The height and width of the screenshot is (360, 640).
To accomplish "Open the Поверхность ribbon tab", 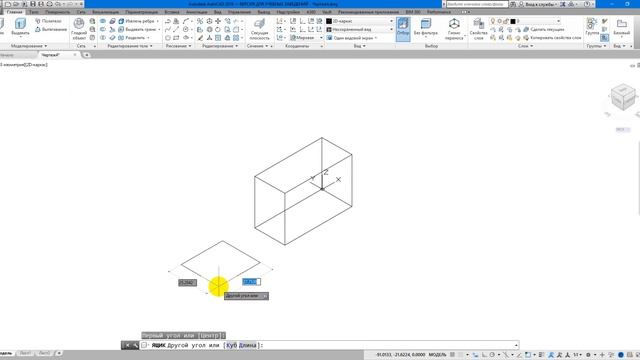I will 58,12.
